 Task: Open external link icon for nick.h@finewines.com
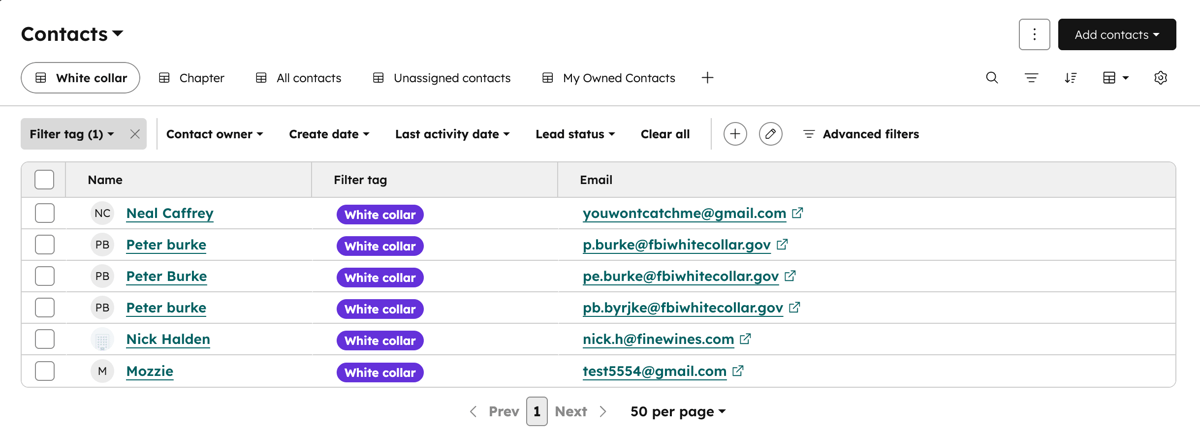(x=745, y=339)
